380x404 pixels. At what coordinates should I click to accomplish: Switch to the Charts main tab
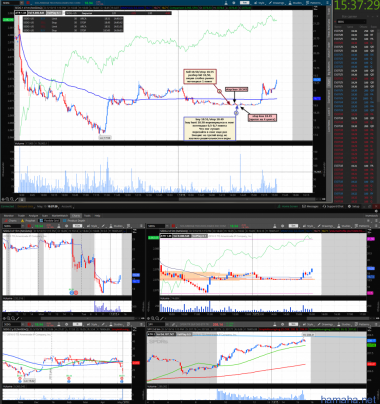tap(76, 216)
